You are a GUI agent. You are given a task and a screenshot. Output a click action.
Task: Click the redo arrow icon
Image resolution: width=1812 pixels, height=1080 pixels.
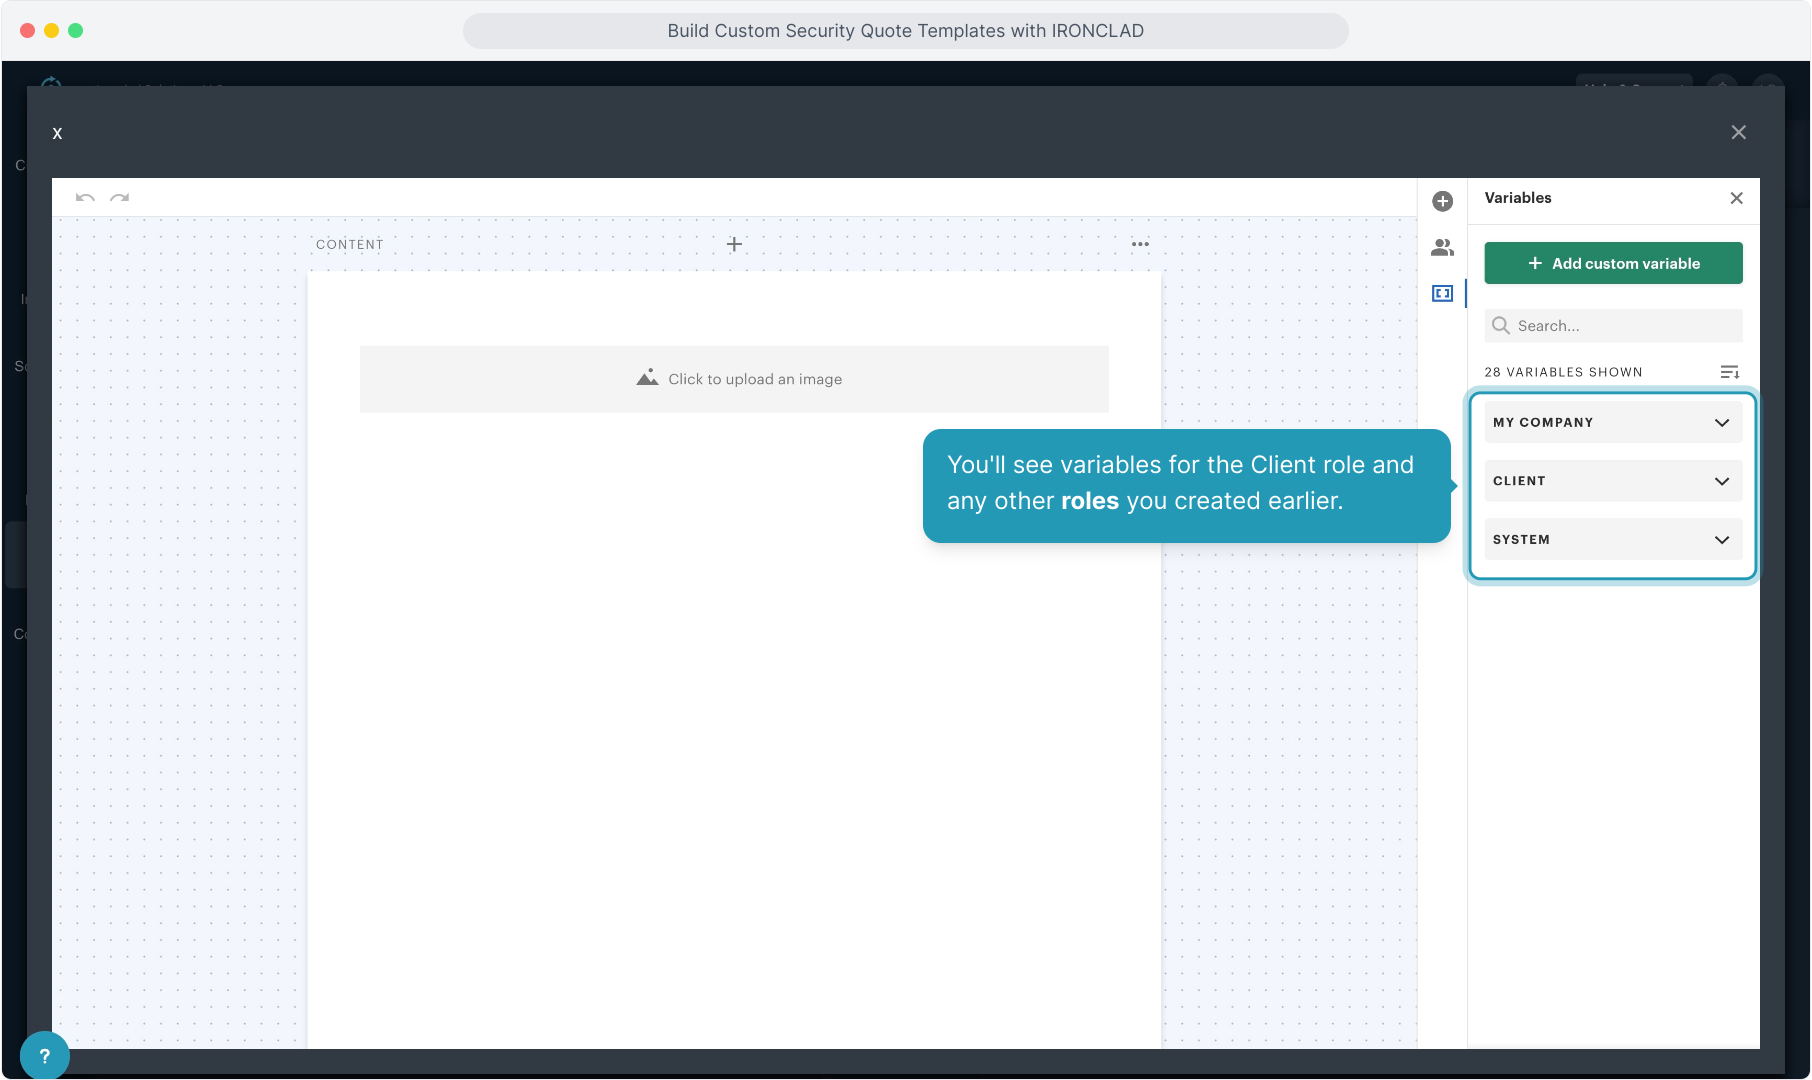[x=120, y=198]
